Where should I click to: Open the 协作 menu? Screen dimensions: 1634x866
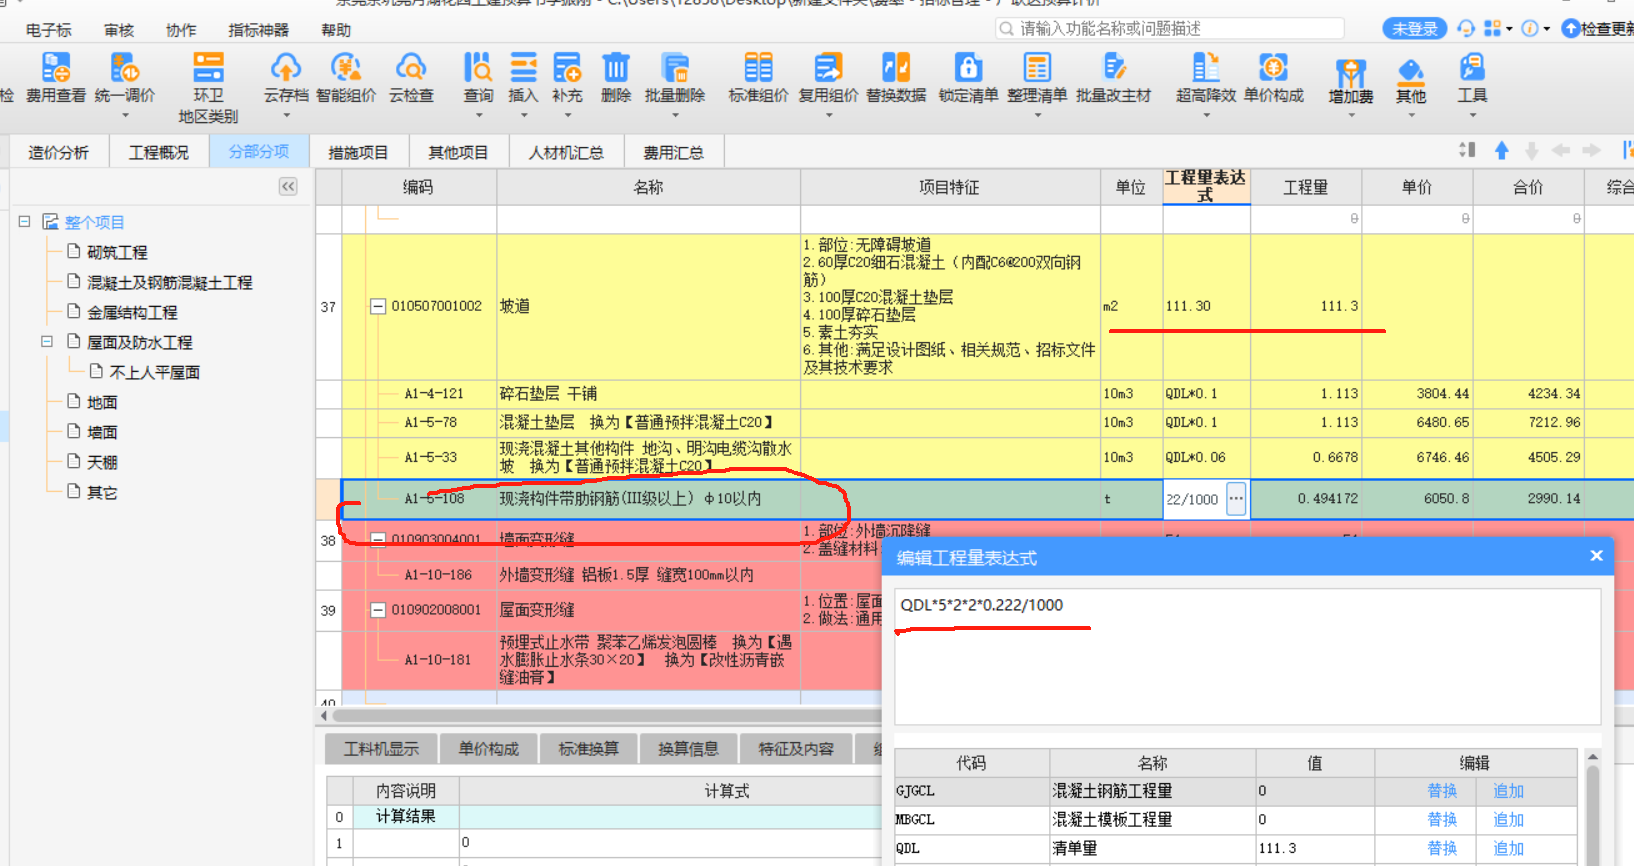pyautogui.click(x=181, y=30)
